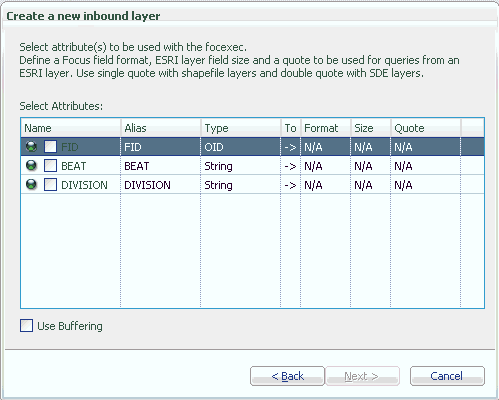This screenshot has height=400, width=499.
Task: Click the Quote N/A cell in DIVISION row
Action: tap(426, 185)
